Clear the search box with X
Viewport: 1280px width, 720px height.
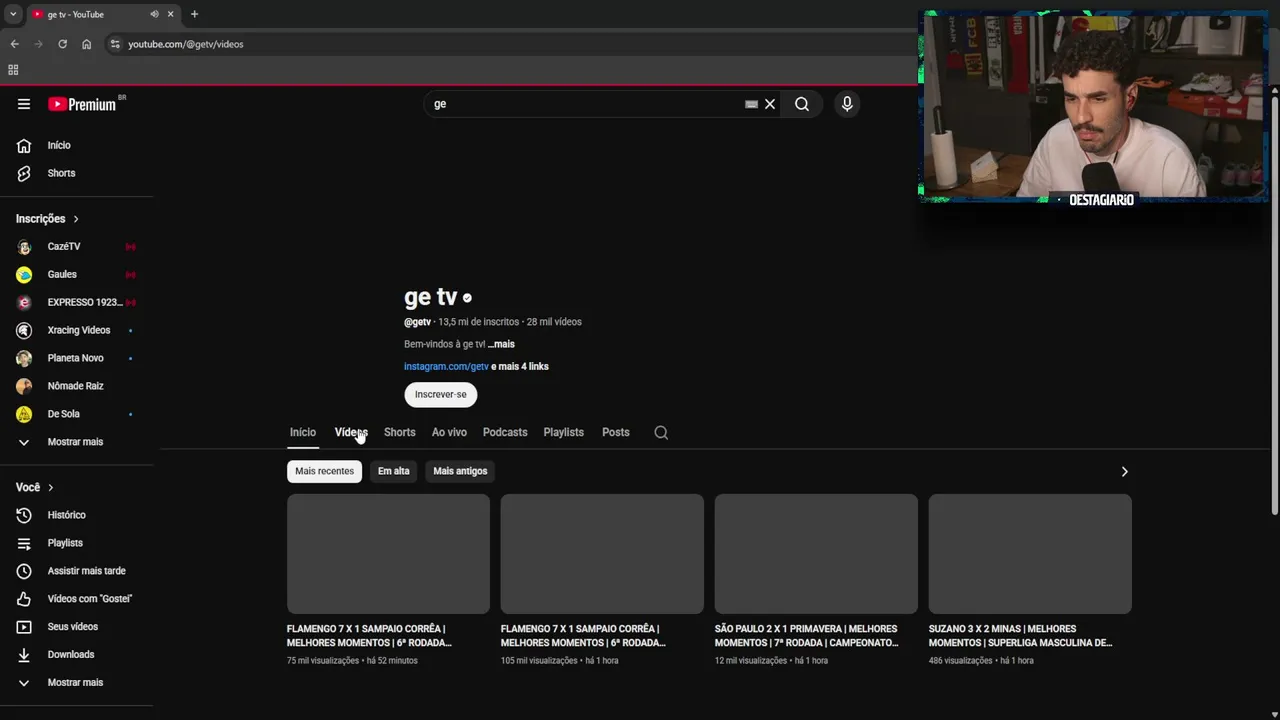[770, 104]
